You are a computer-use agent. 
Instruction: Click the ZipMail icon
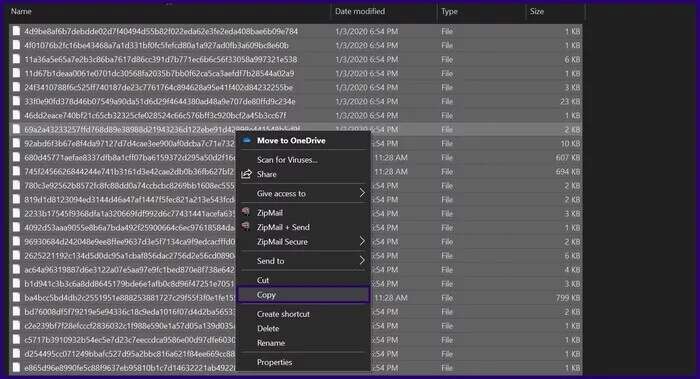246,212
